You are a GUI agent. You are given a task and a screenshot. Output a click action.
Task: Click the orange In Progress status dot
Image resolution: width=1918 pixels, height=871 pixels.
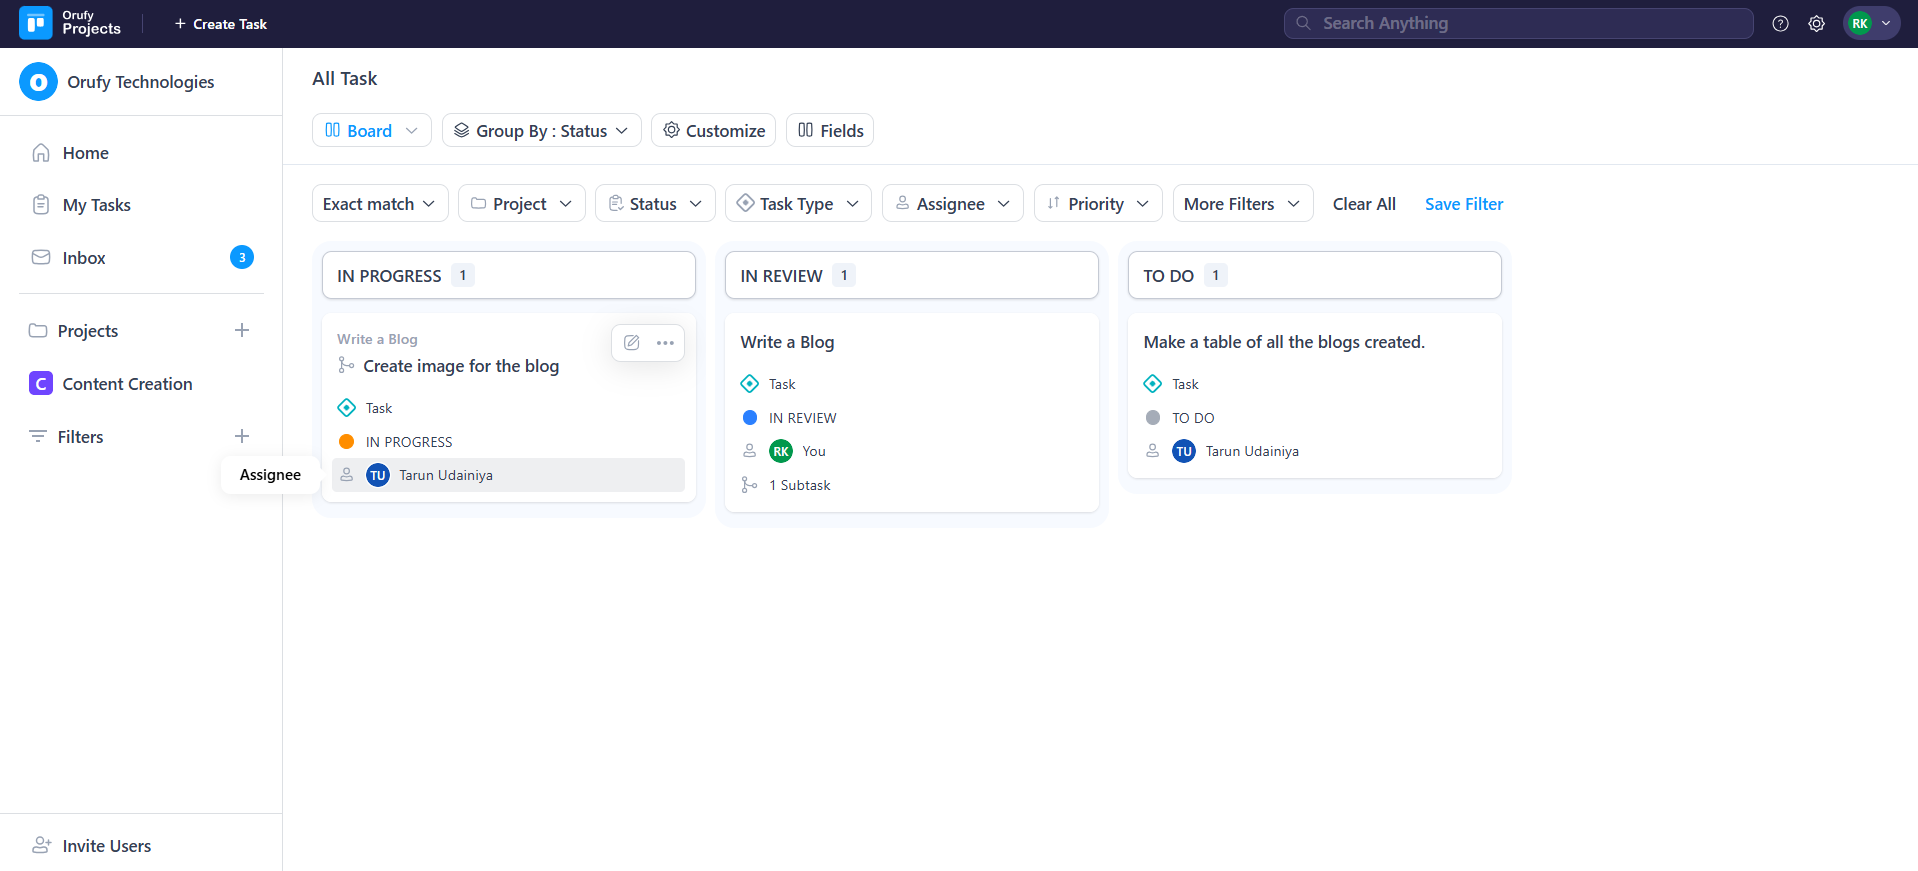[x=347, y=442]
